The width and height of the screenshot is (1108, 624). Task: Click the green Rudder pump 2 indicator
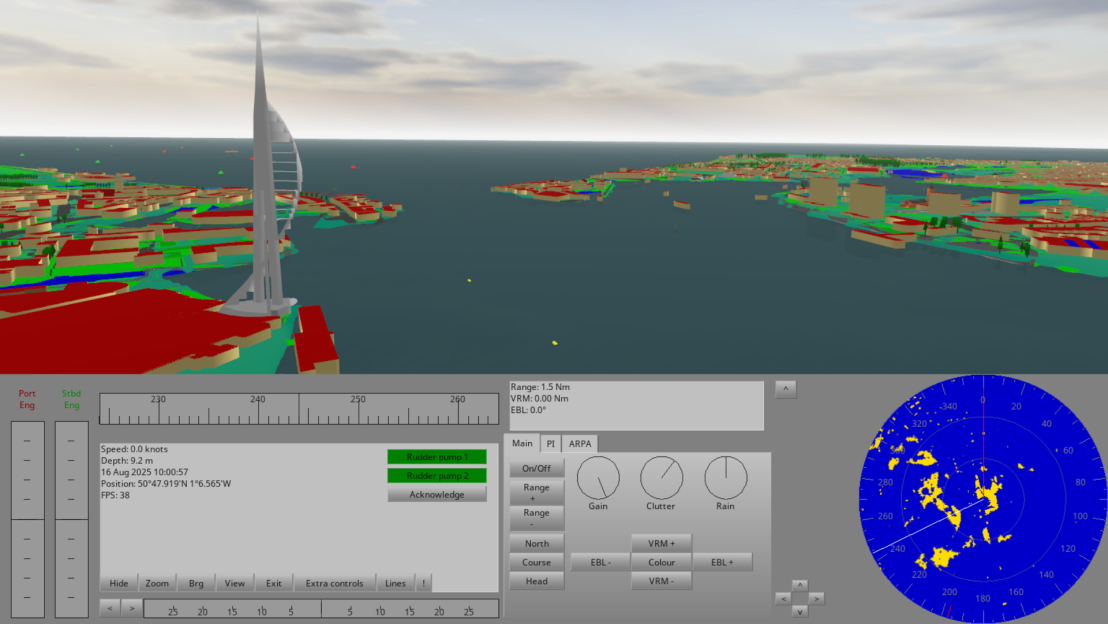[x=436, y=475]
